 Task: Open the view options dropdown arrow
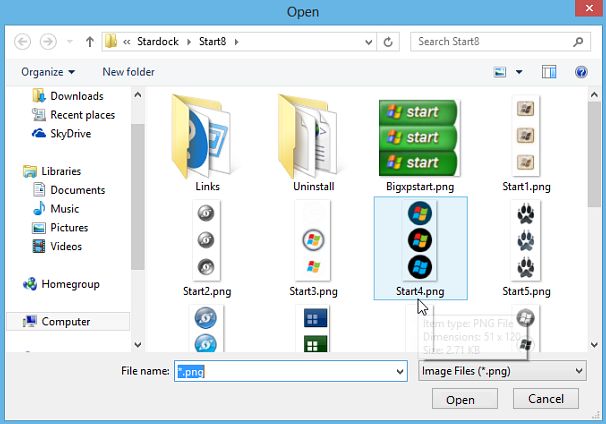(519, 72)
